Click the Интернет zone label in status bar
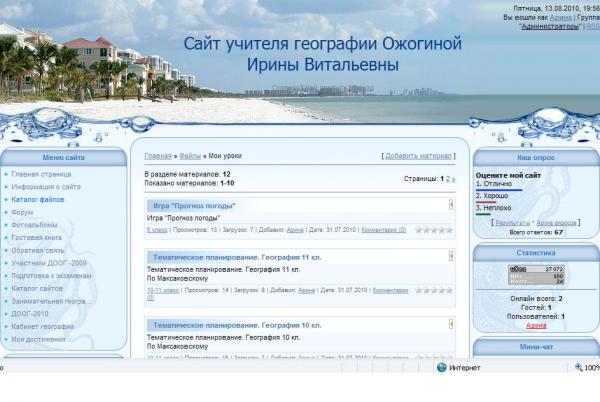 465,368
